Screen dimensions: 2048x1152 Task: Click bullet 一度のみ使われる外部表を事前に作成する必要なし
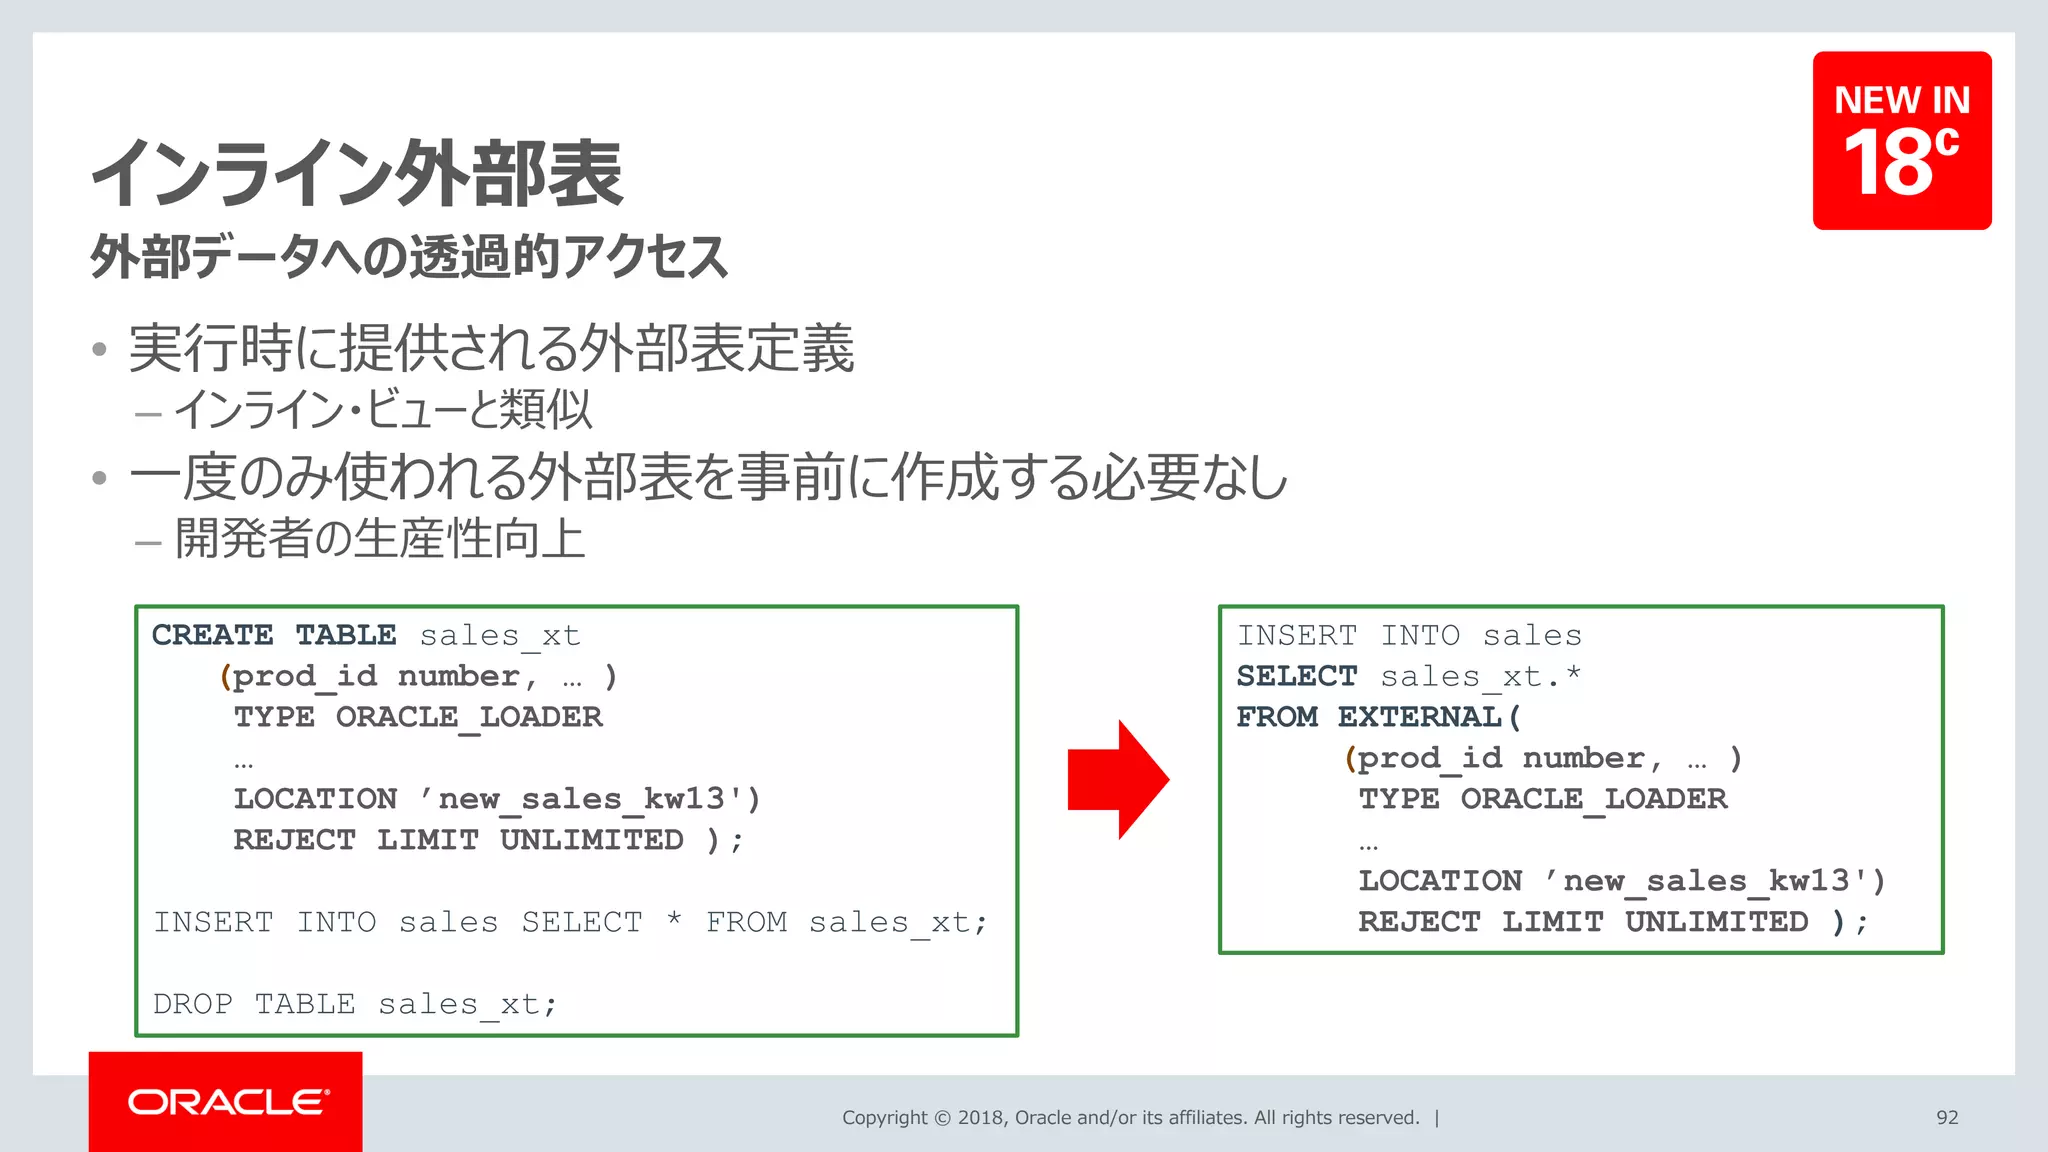pyautogui.click(x=708, y=476)
